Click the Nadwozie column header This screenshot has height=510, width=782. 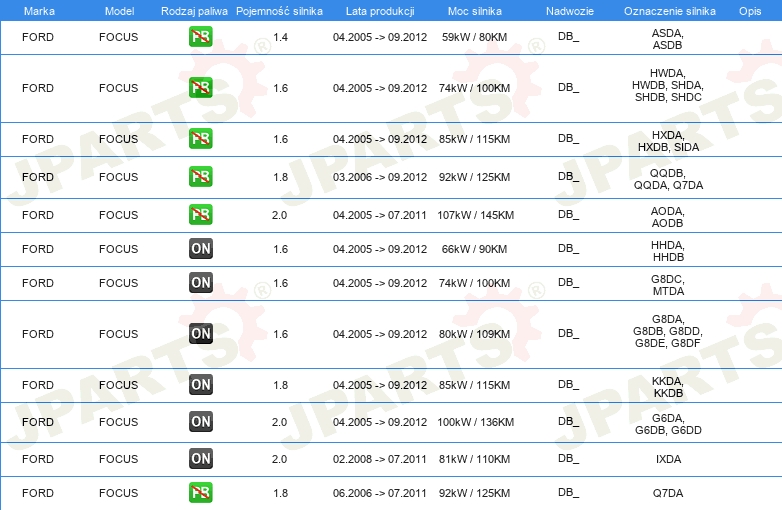(570, 11)
